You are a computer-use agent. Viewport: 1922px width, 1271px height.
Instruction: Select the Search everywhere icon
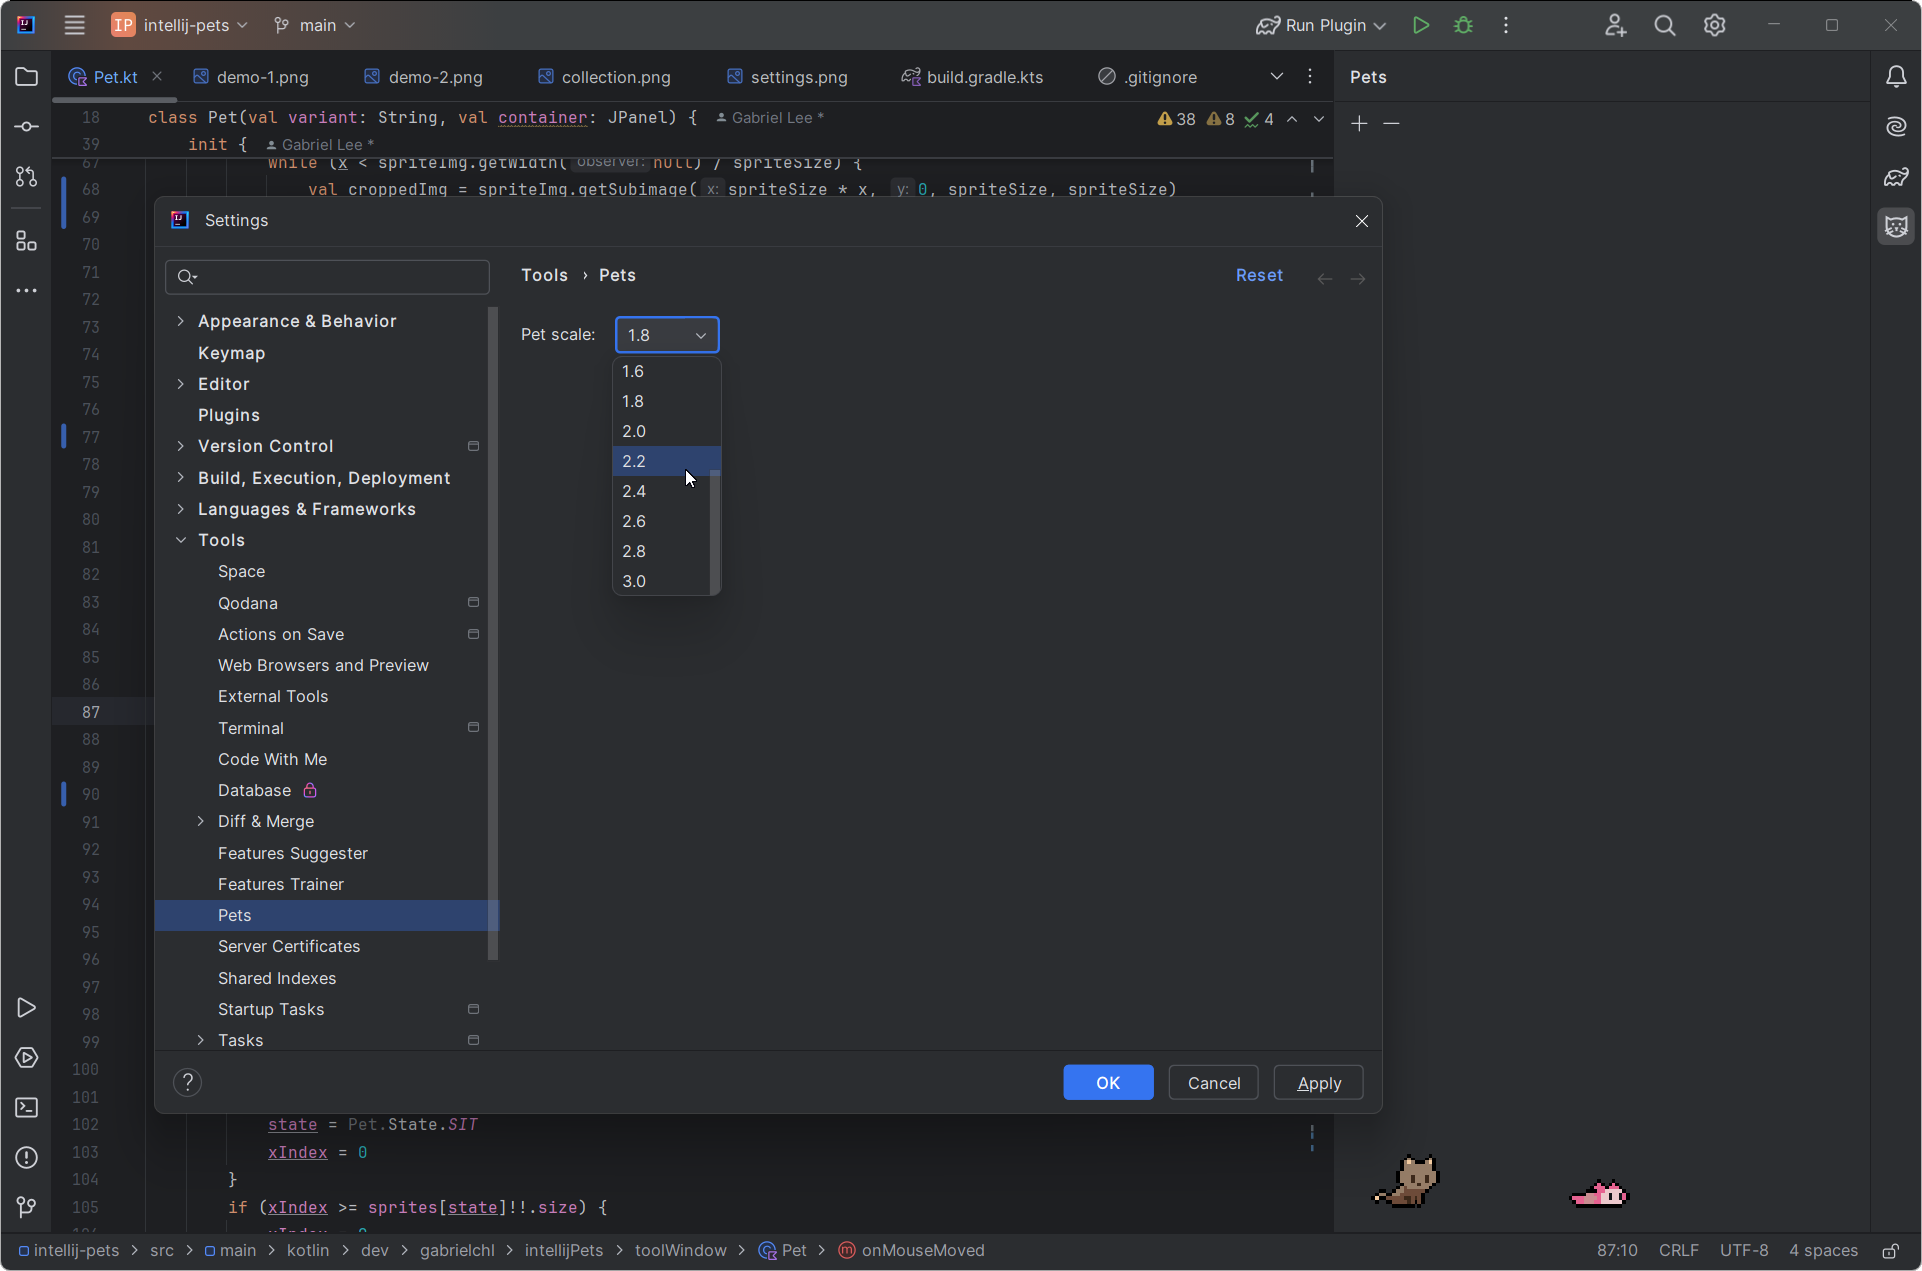click(x=1665, y=26)
